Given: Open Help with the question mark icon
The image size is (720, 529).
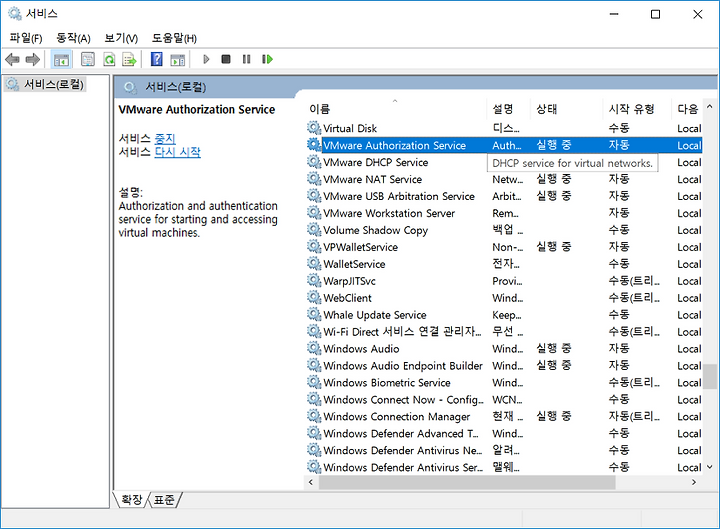Looking at the screenshot, I should pos(157,59).
